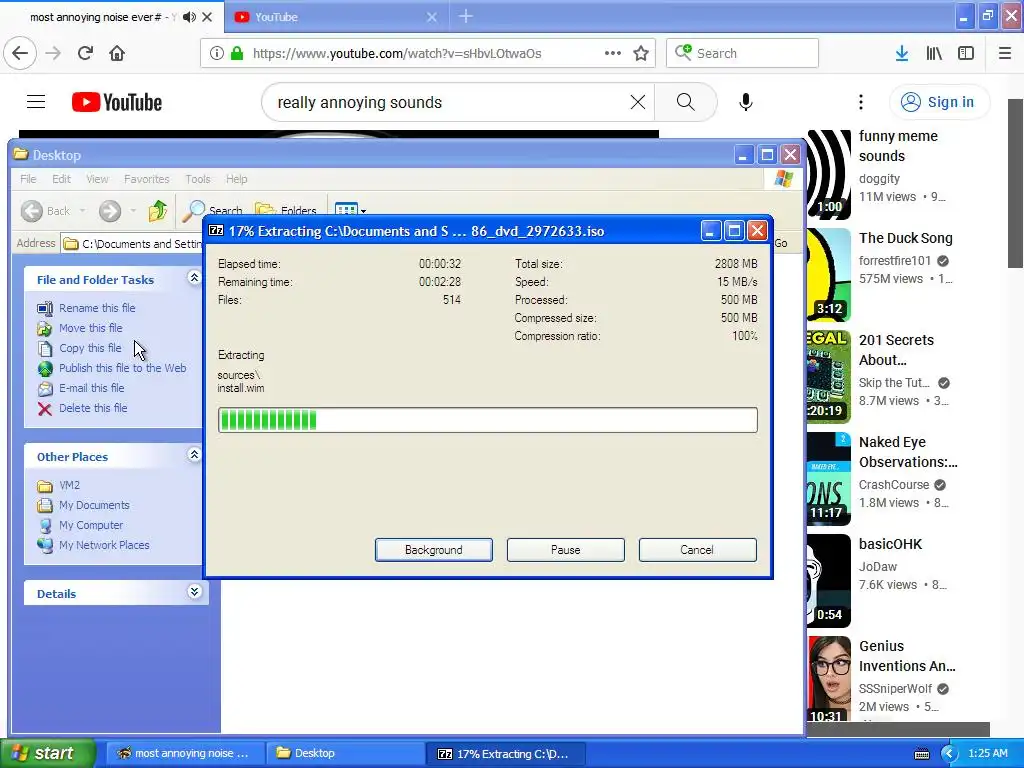Screen dimensions: 1024x768
Task: Open Firefox hamburger menu
Action: (x=1004, y=54)
